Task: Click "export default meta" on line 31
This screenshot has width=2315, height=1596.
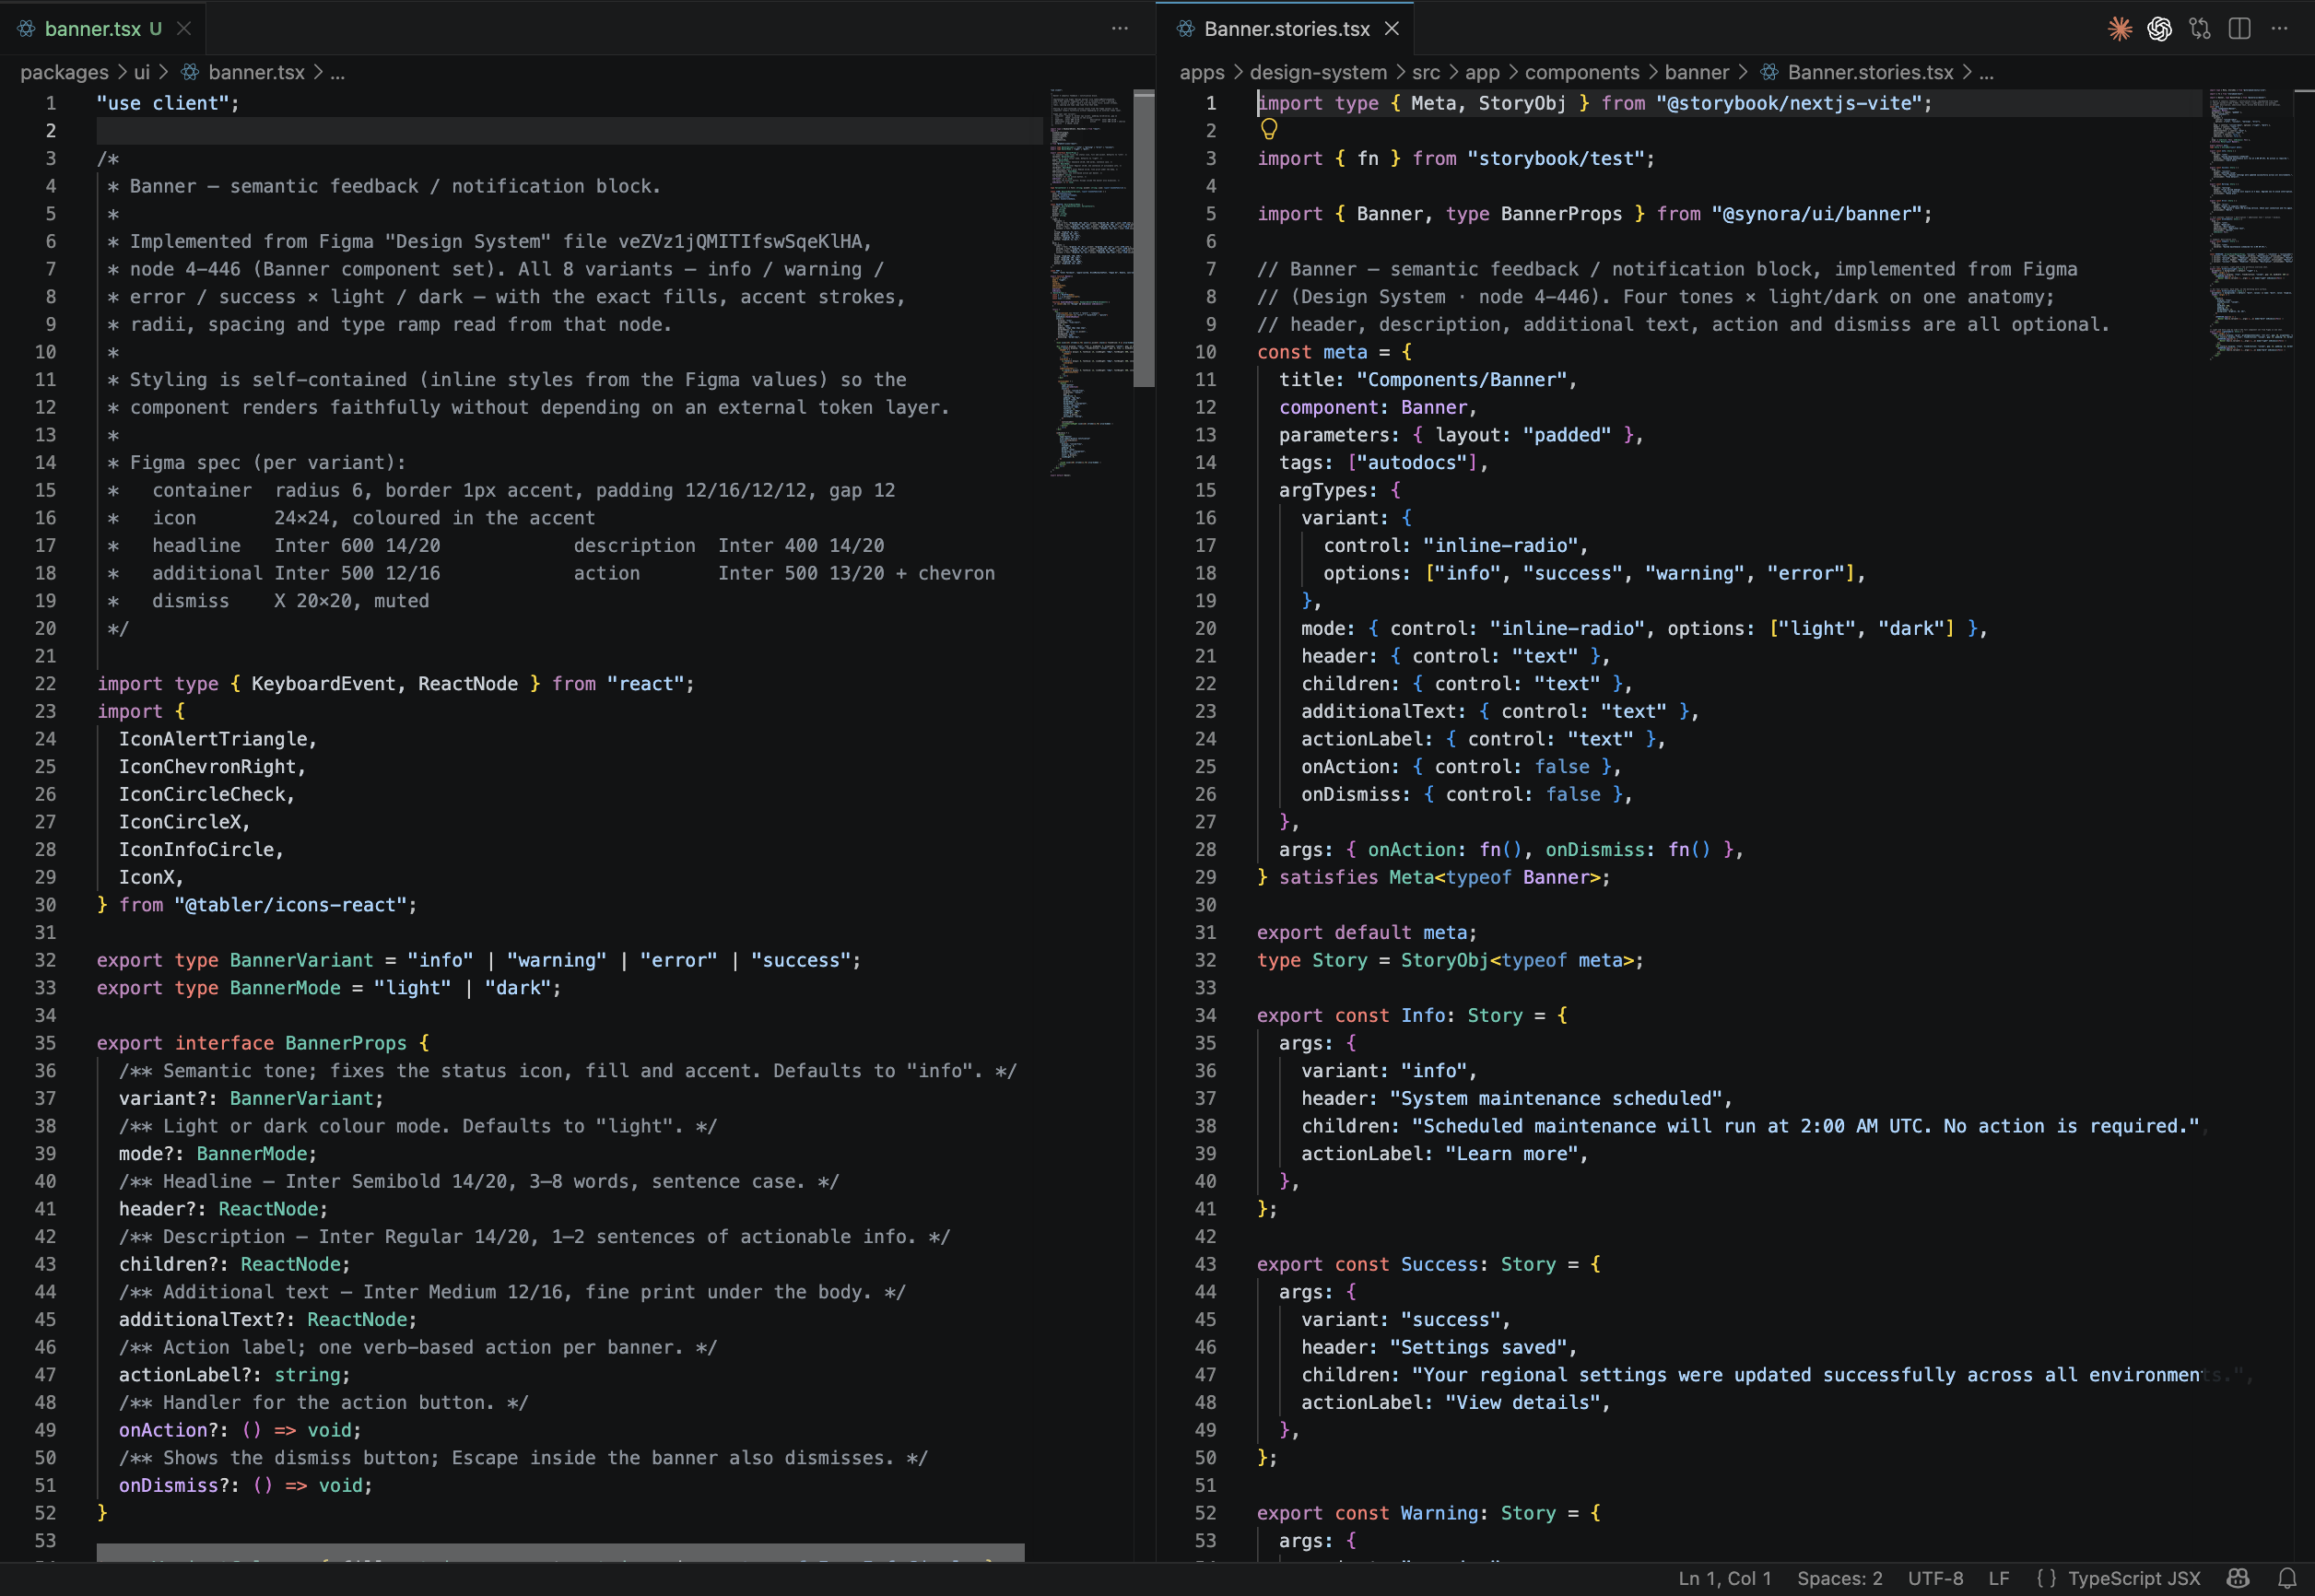Action: tap(1362, 932)
